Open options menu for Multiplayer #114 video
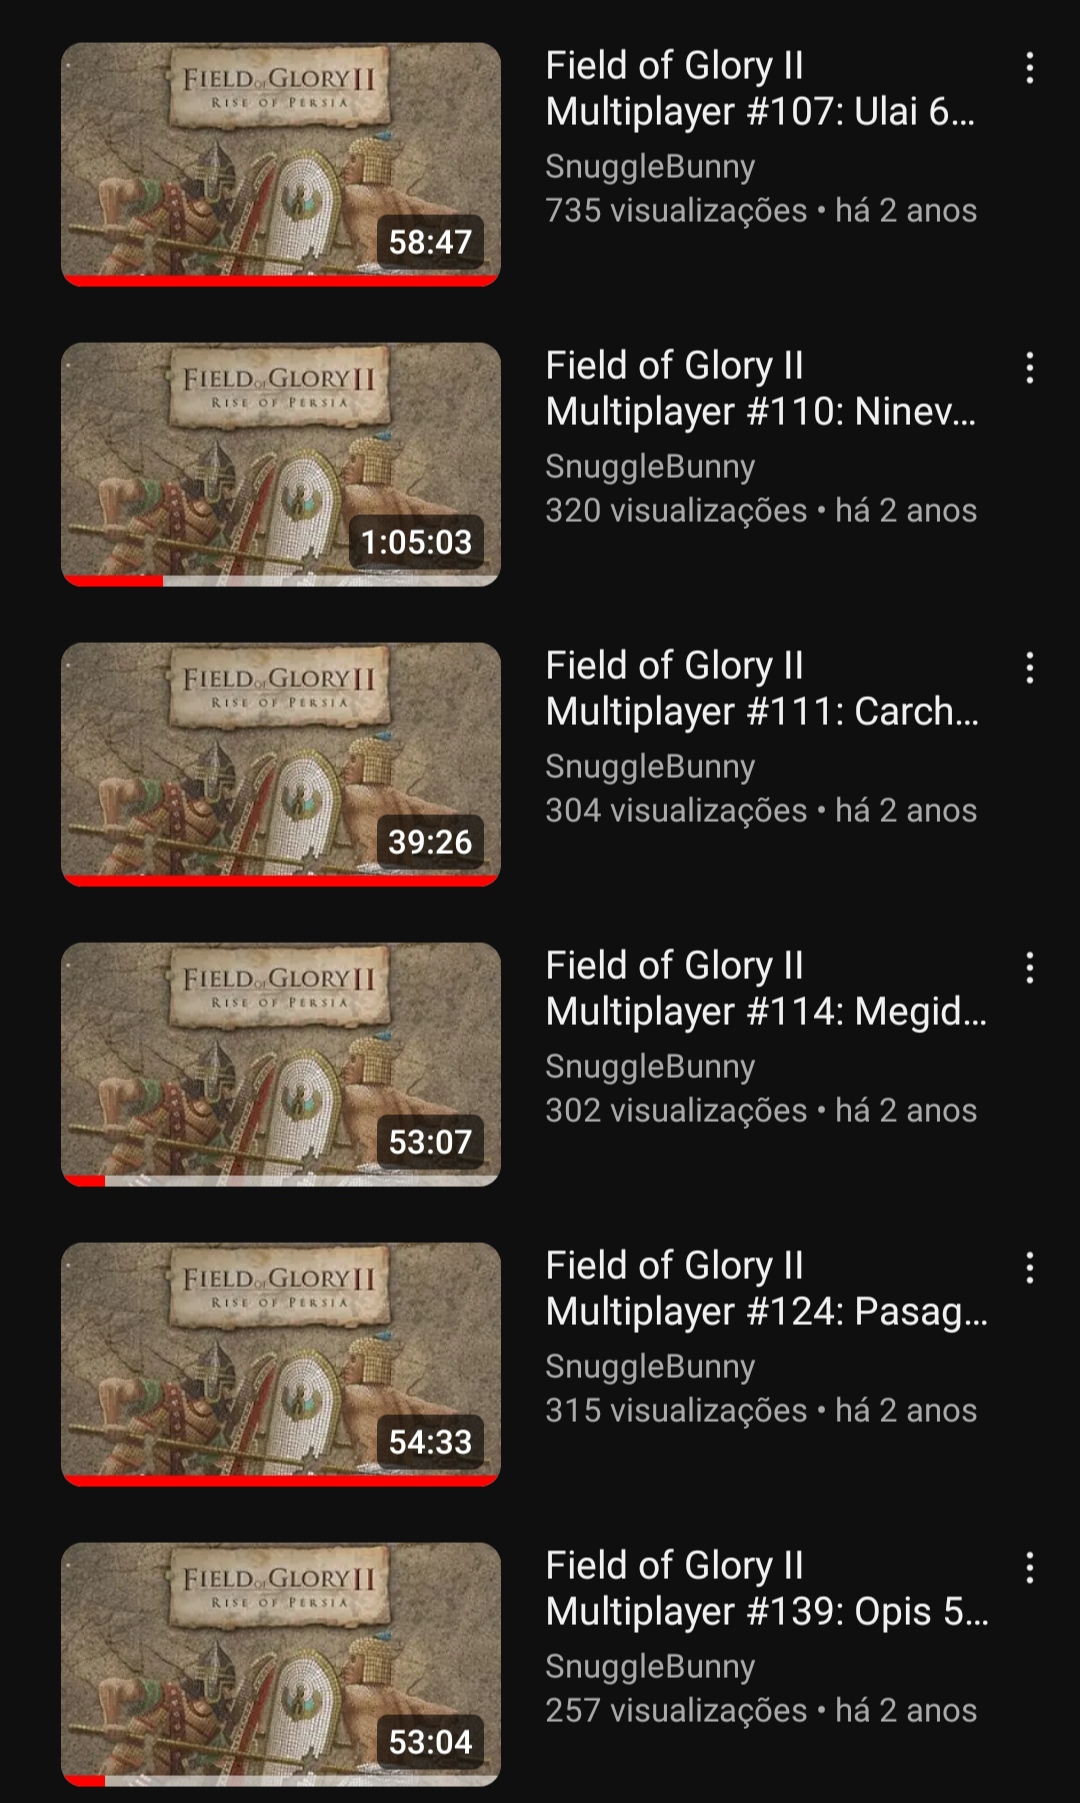 1029,968
